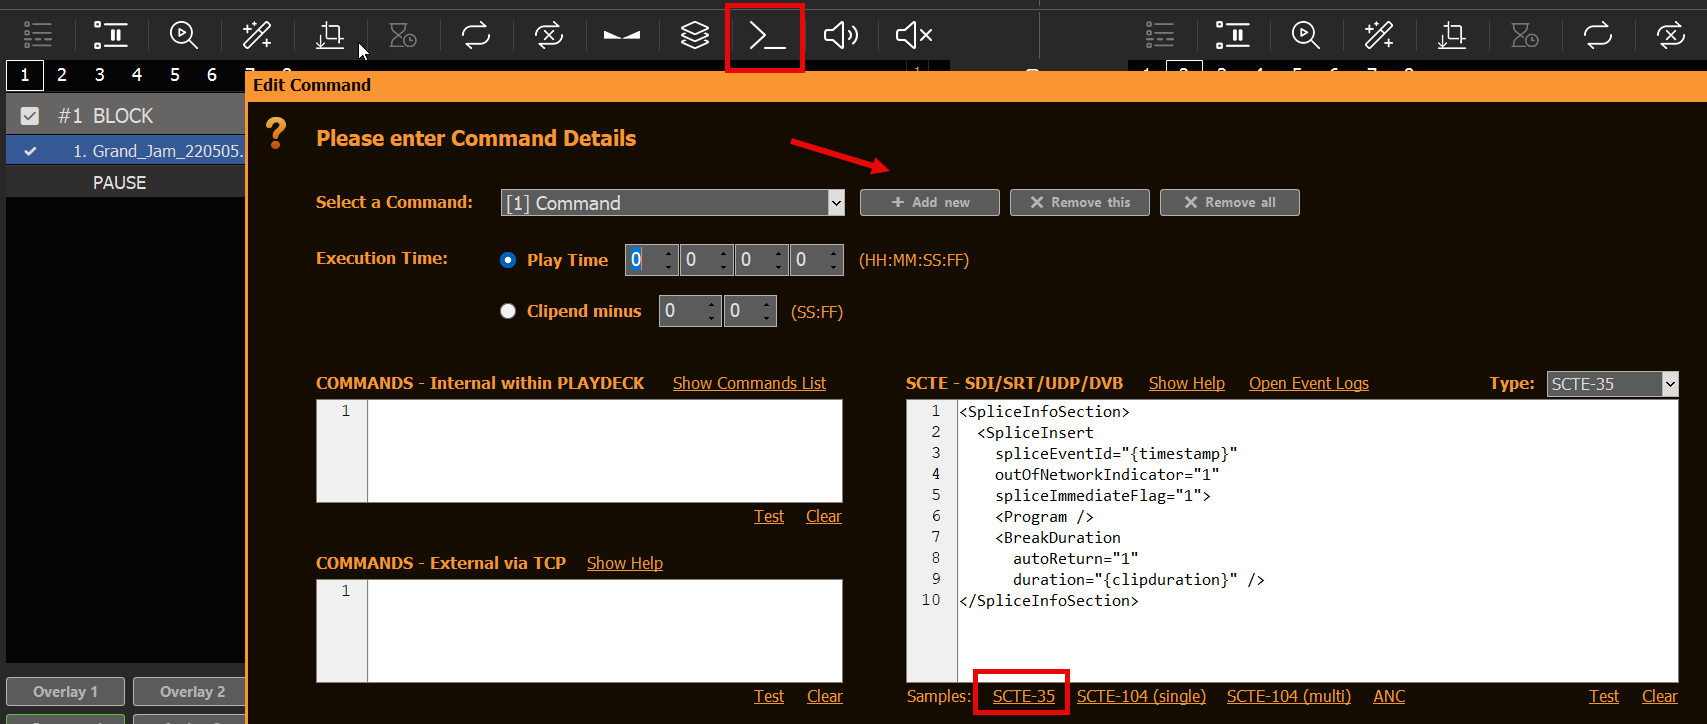
Task: Increase the Play Time minutes stepper
Action: [724, 253]
